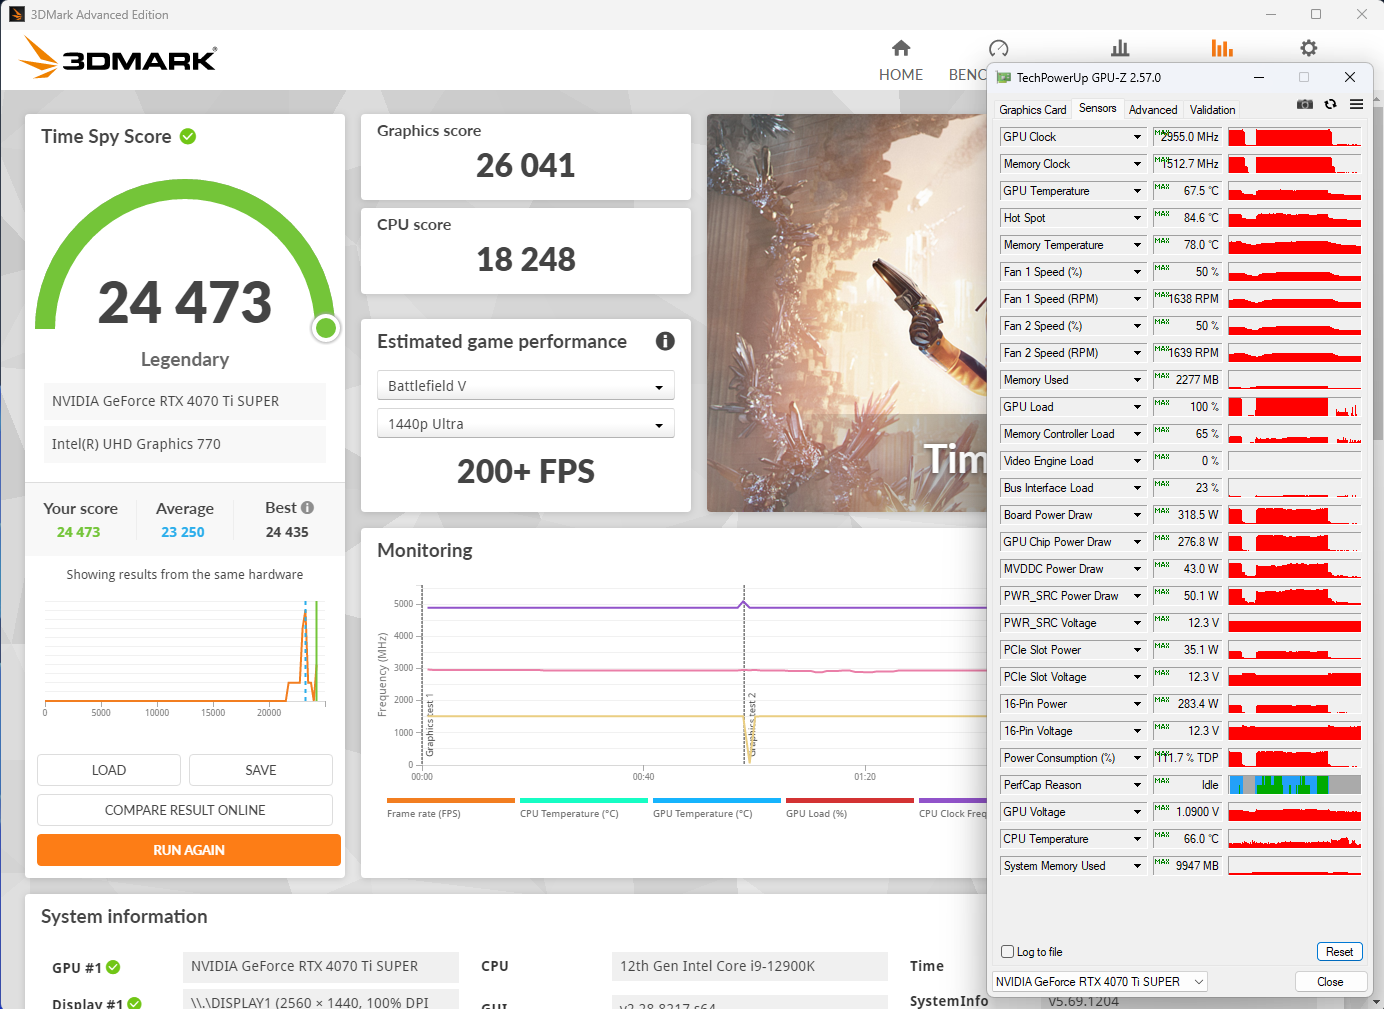The height and width of the screenshot is (1009, 1384).
Task: Click the 3DMark Home icon
Action: click(x=900, y=47)
